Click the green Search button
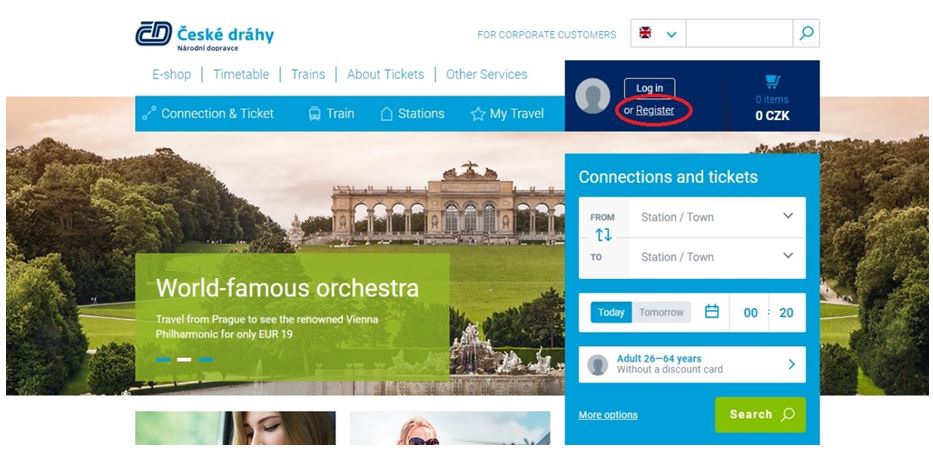This screenshot has height=454, width=933. pos(760,415)
